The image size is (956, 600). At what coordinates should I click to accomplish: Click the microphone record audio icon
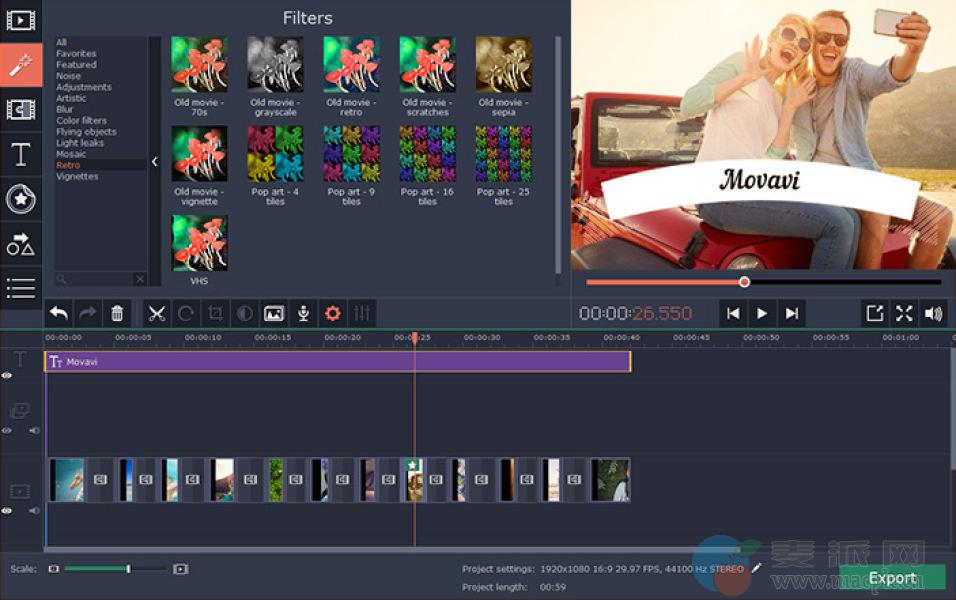303,313
